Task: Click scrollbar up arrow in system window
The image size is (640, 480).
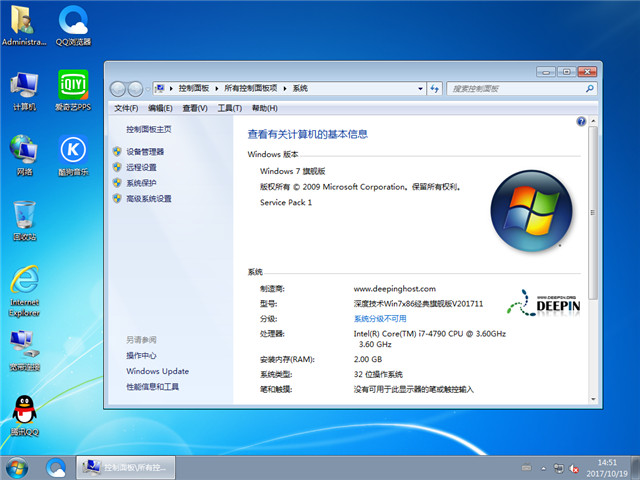Action: [x=593, y=121]
